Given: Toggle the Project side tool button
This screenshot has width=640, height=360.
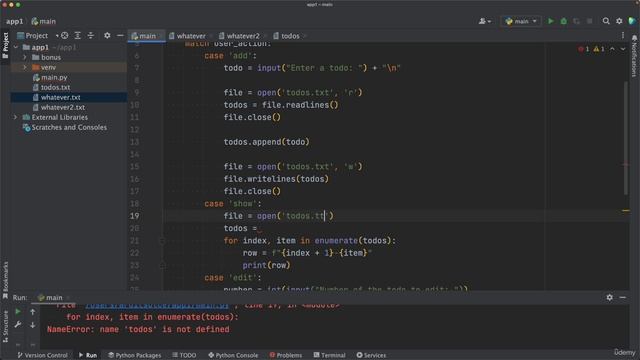Looking at the screenshot, I should (x=5, y=45).
